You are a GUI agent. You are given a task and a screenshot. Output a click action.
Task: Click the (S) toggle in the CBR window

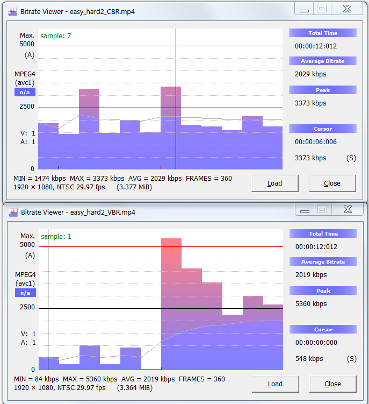[351, 158]
